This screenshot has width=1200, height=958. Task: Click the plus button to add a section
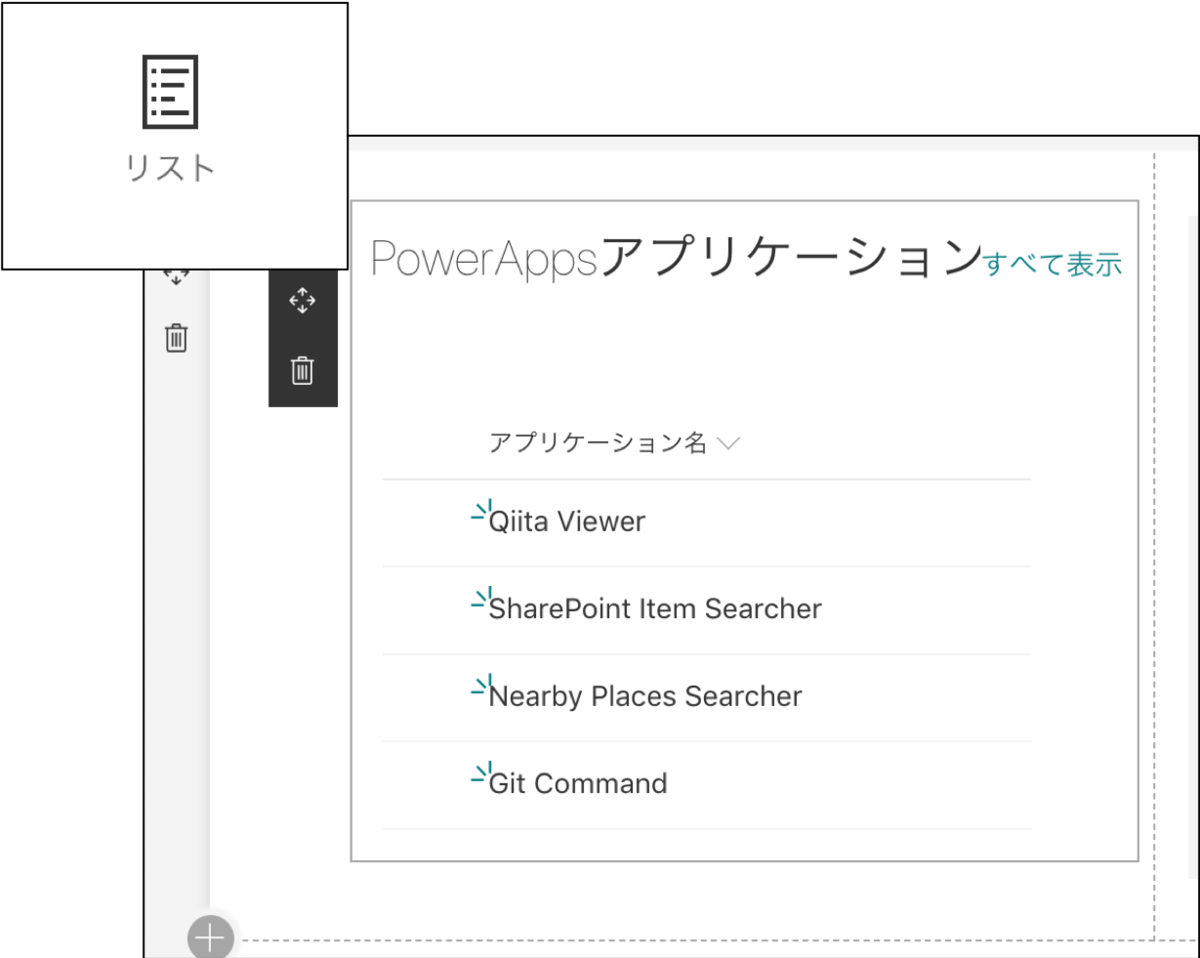pos(210,938)
